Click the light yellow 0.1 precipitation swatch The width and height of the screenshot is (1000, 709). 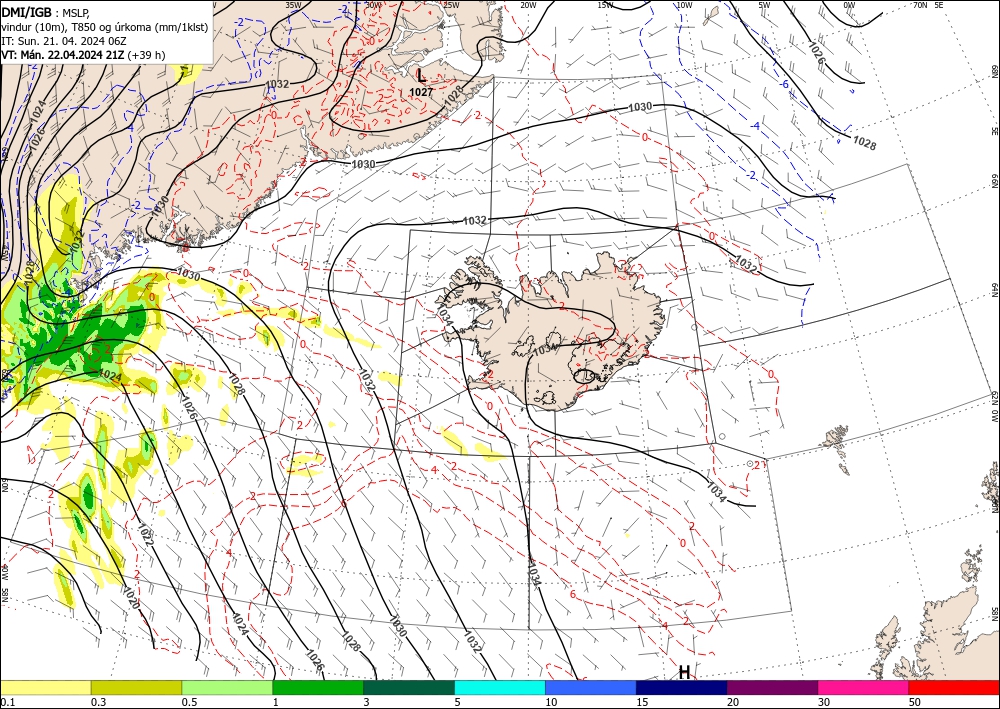(x=45, y=687)
